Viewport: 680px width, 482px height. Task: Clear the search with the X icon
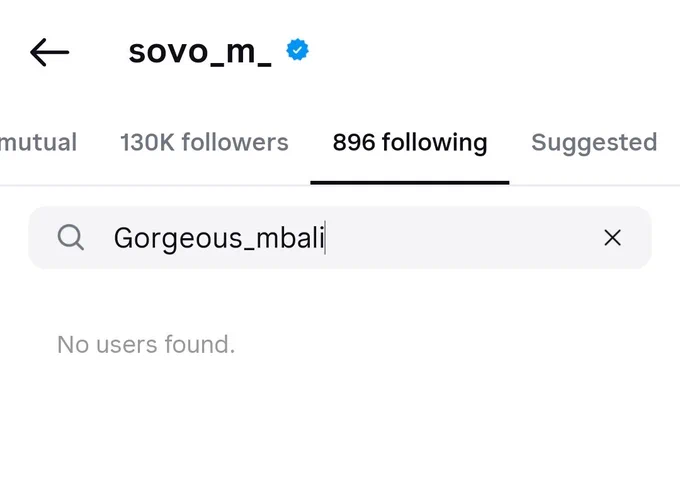(612, 238)
